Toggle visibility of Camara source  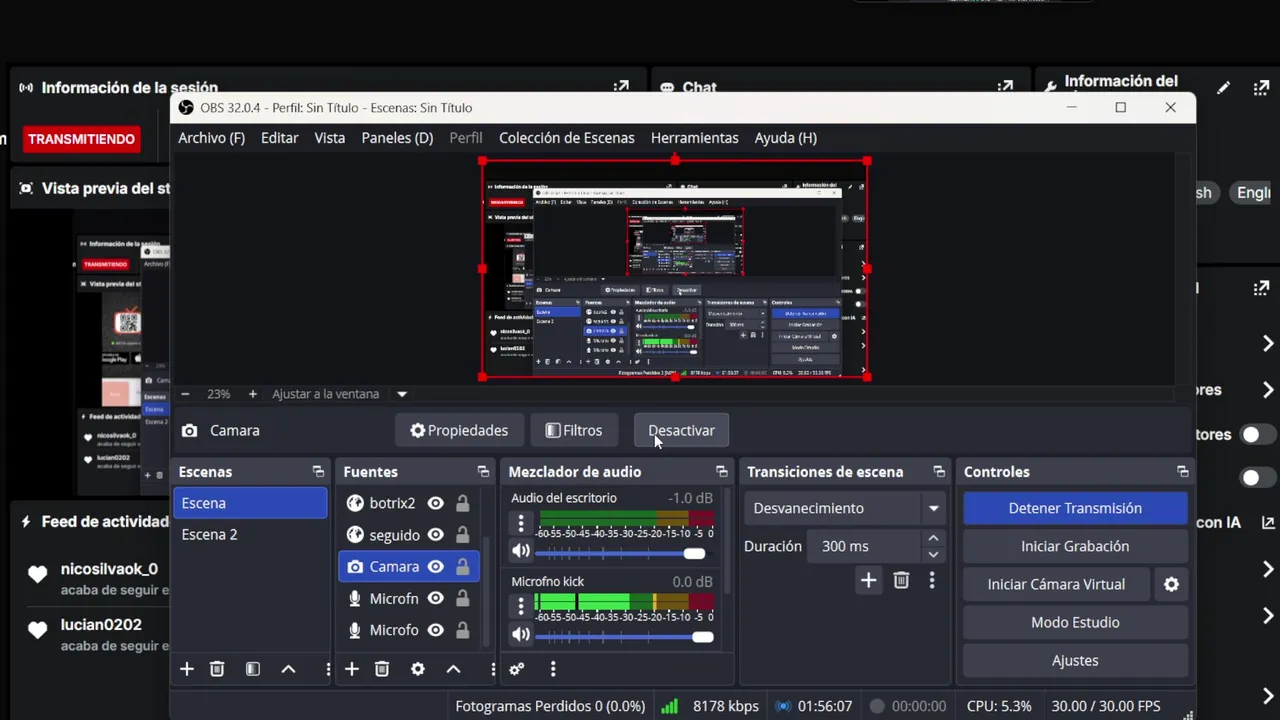click(x=436, y=567)
